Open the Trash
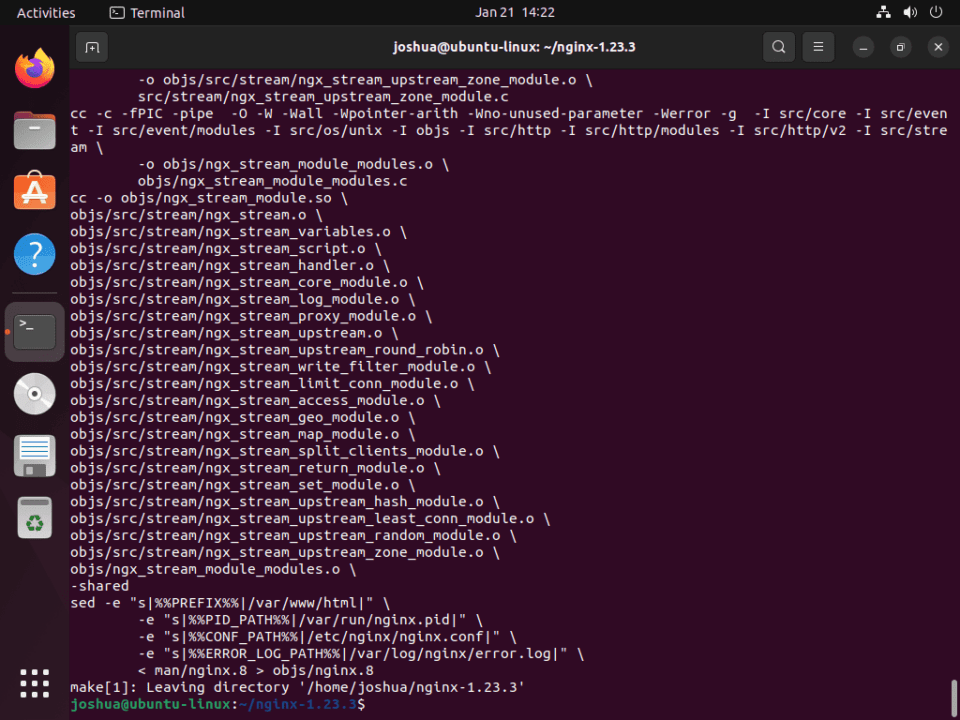 pyautogui.click(x=35, y=518)
